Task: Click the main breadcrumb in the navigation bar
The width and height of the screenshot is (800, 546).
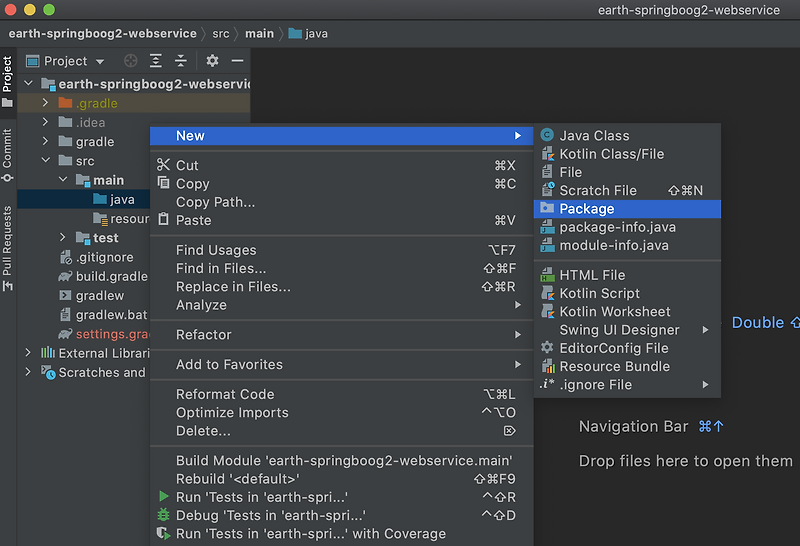Action: tap(259, 33)
